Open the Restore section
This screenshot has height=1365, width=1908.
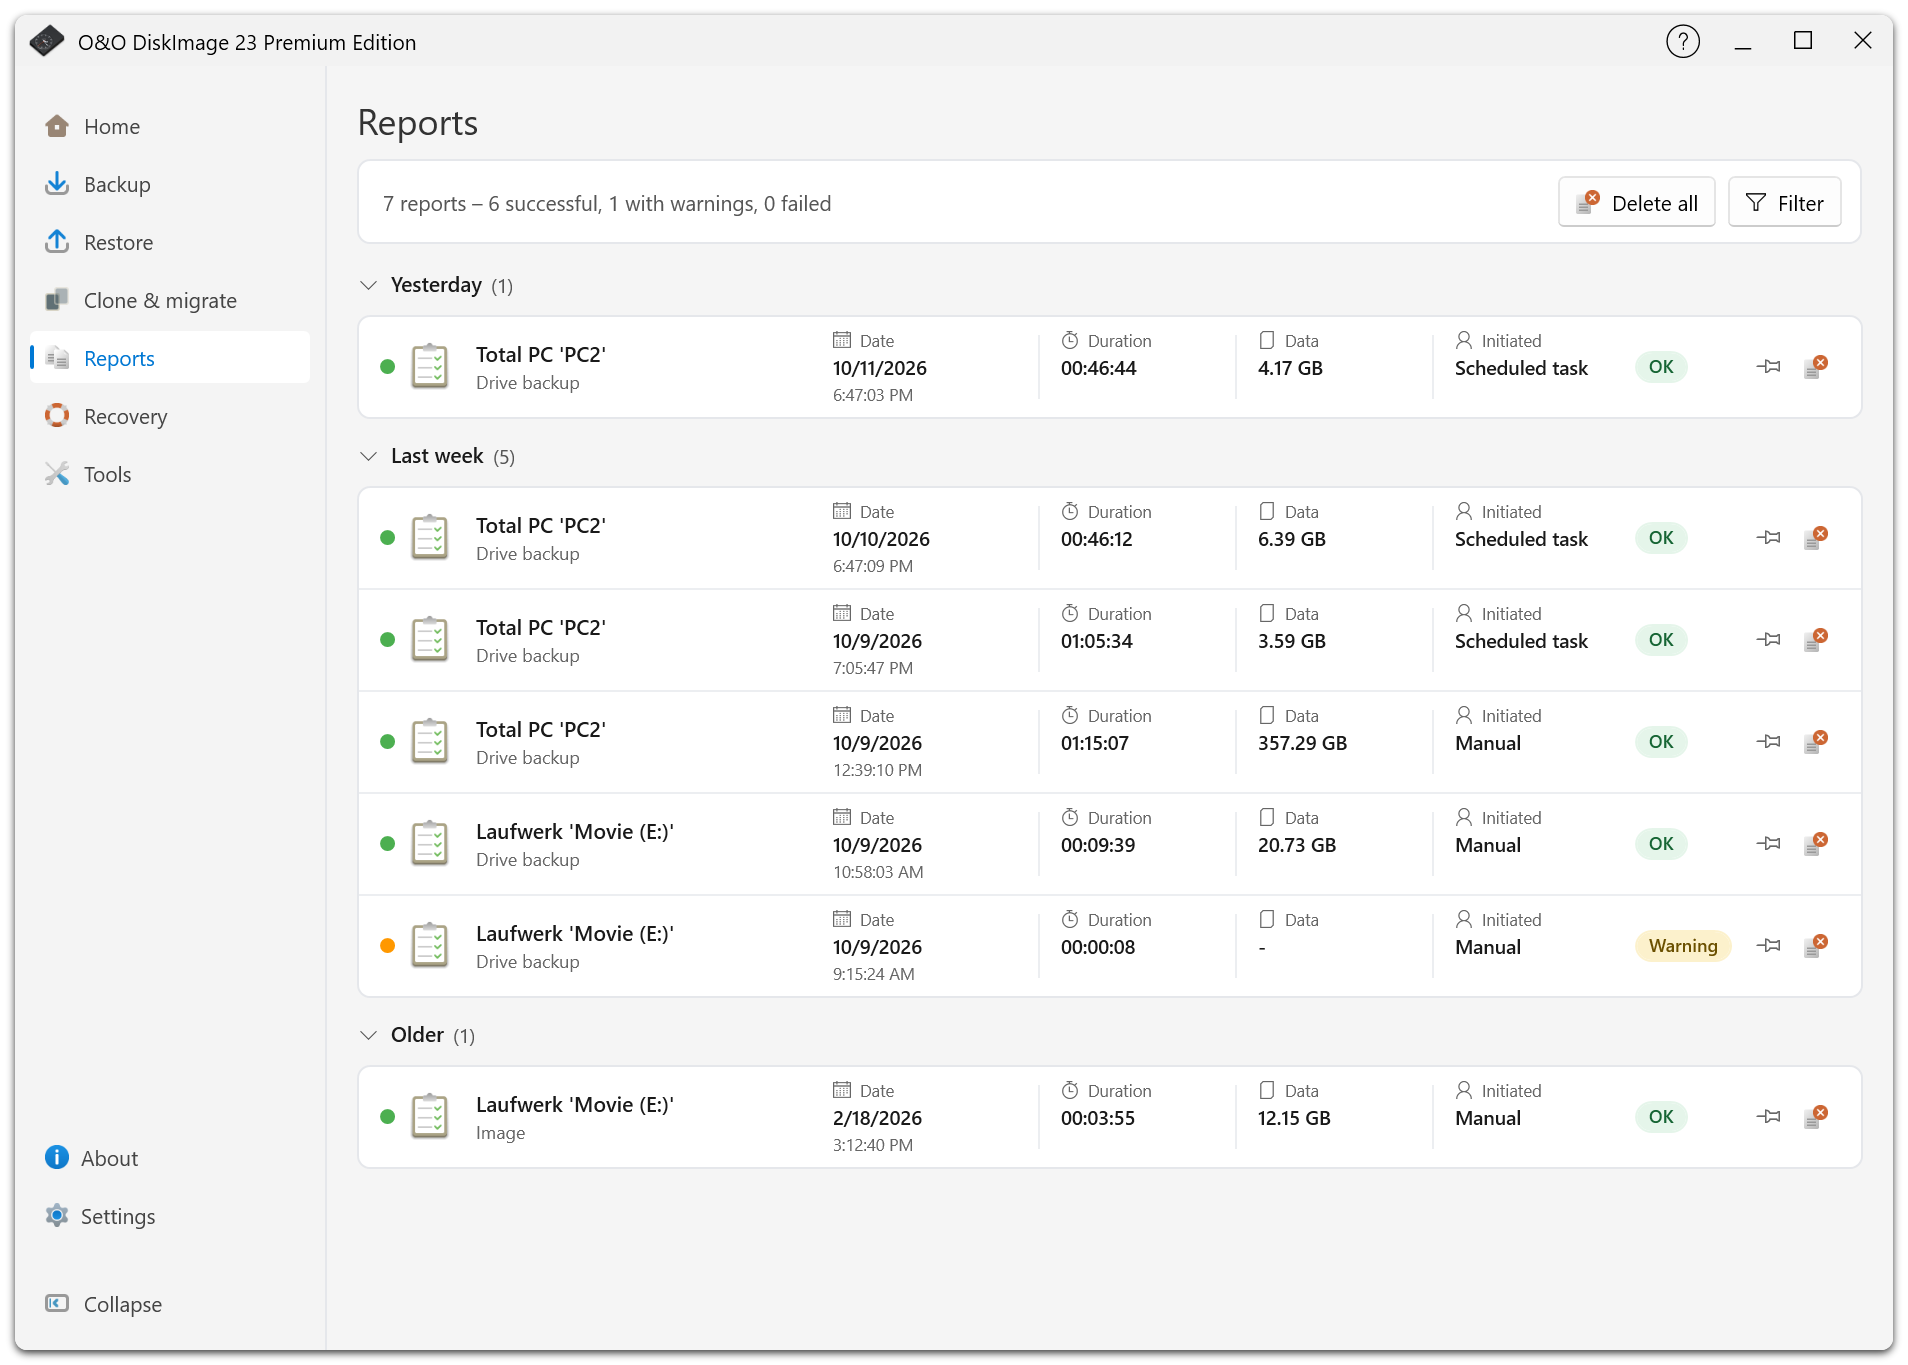(170, 243)
